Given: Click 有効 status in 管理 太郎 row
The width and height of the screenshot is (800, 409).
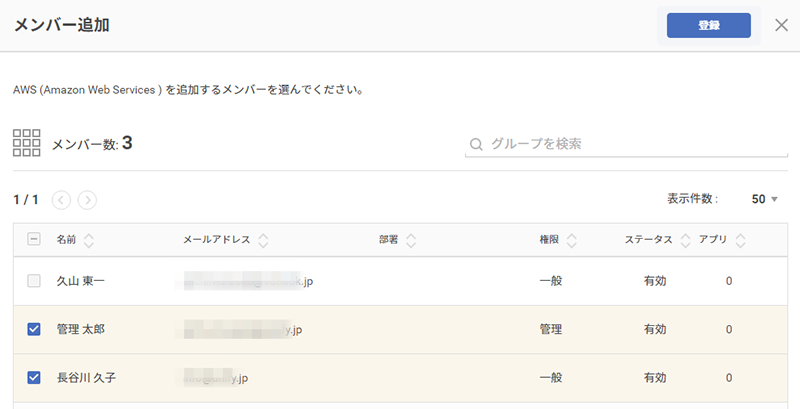Looking at the screenshot, I should point(655,329).
